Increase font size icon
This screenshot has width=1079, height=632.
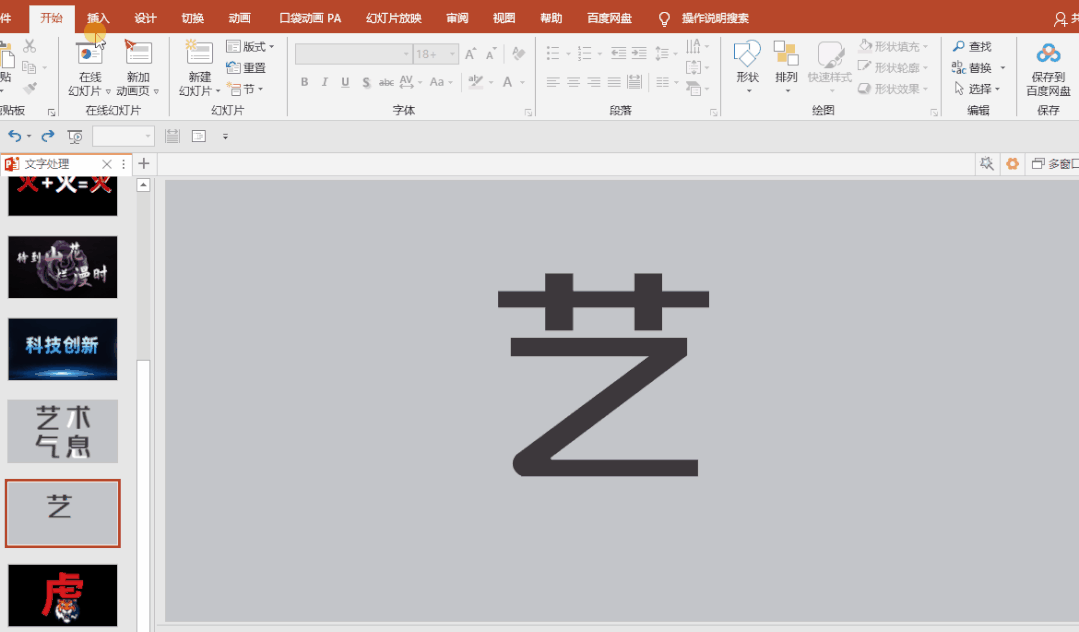click(x=471, y=54)
